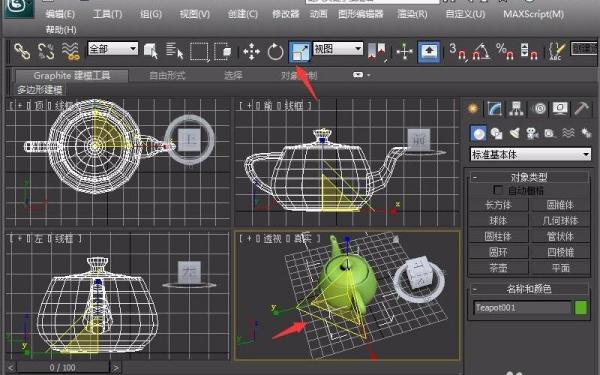The image size is (600, 375).
Task: Open the 全部 selection filter dropdown
Action: (113, 49)
